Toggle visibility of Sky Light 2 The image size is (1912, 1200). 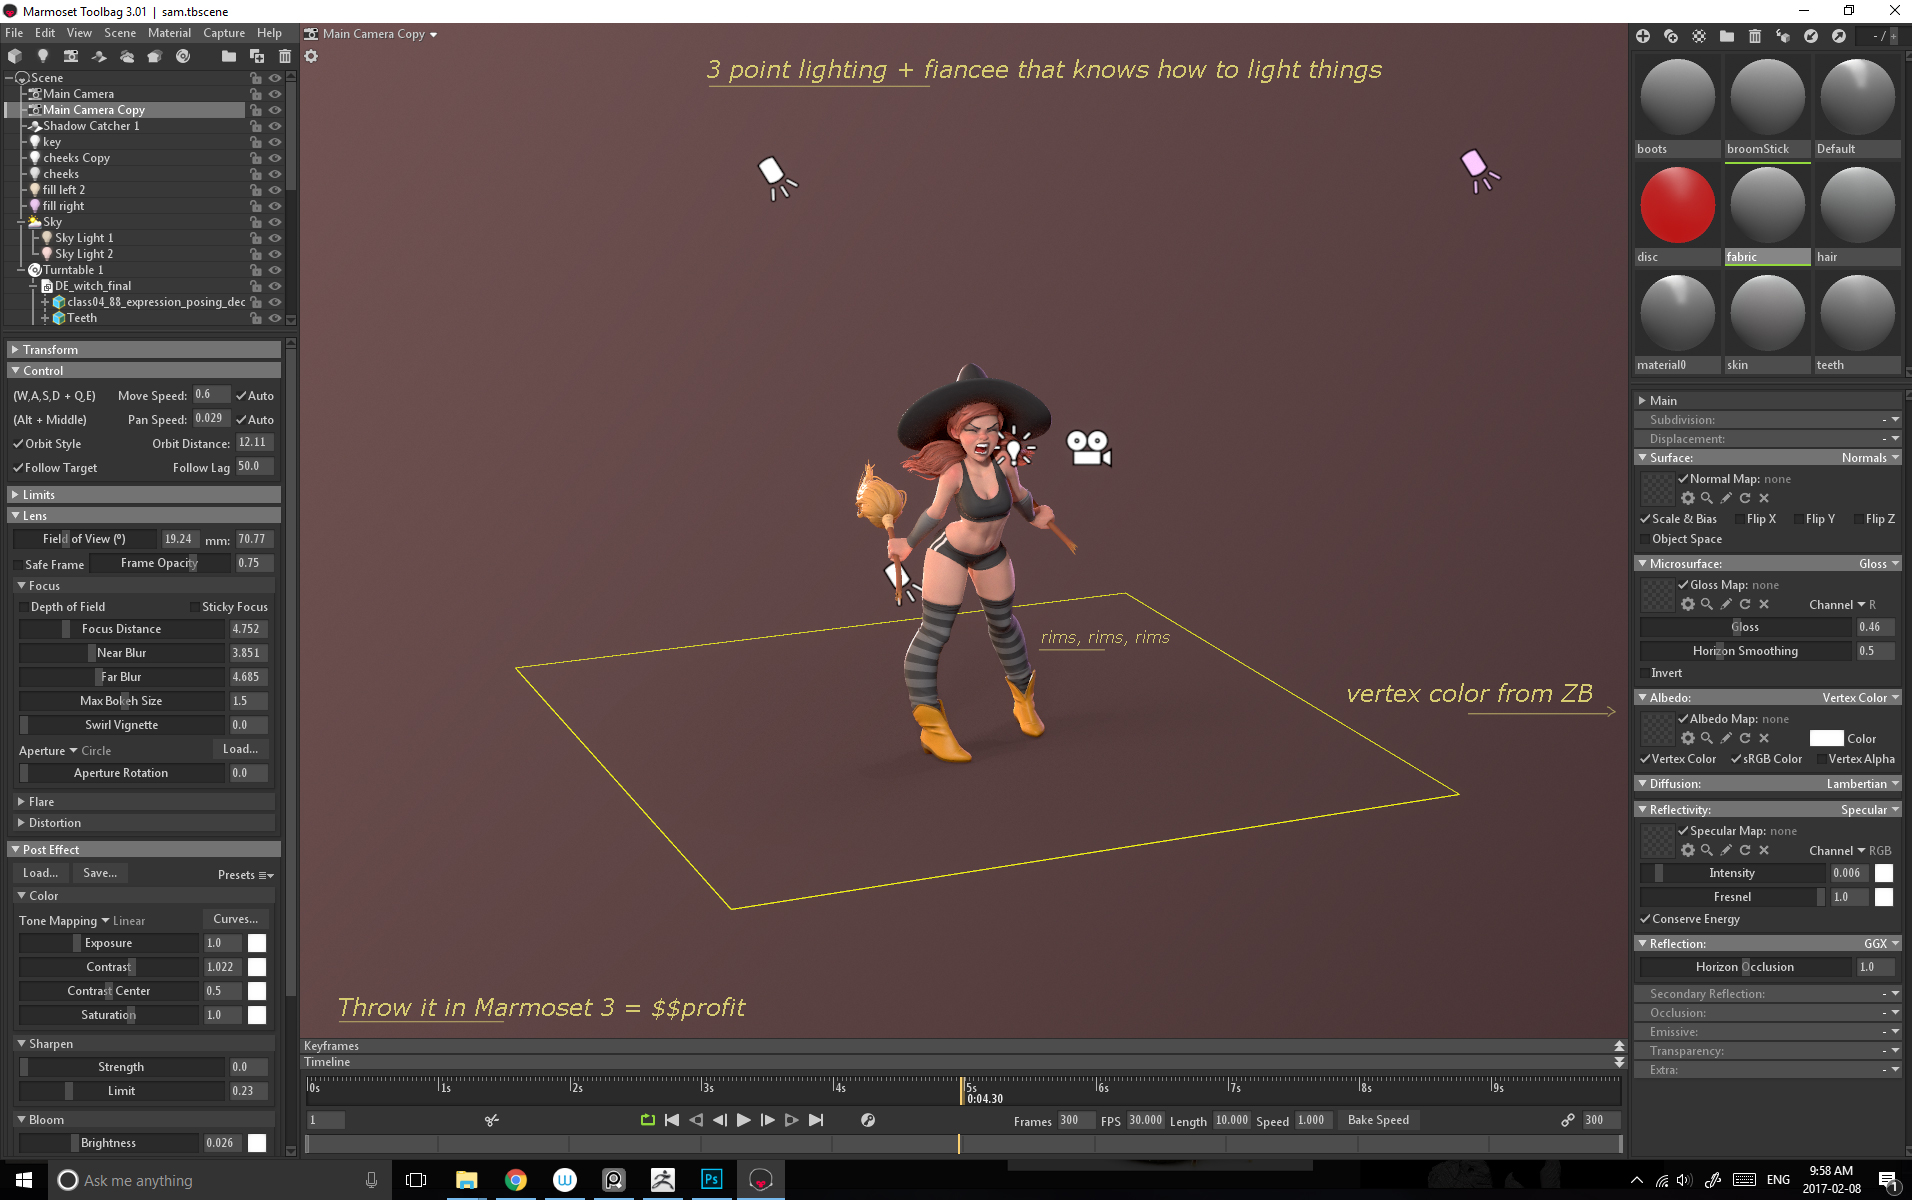coord(275,254)
